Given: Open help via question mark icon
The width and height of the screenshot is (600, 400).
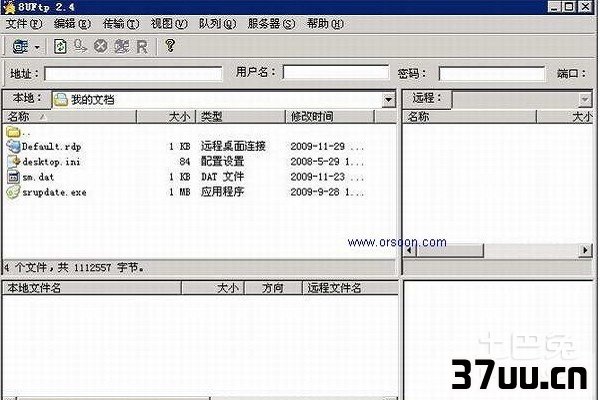Looking at the screenshot, I should tap(170, 46).
